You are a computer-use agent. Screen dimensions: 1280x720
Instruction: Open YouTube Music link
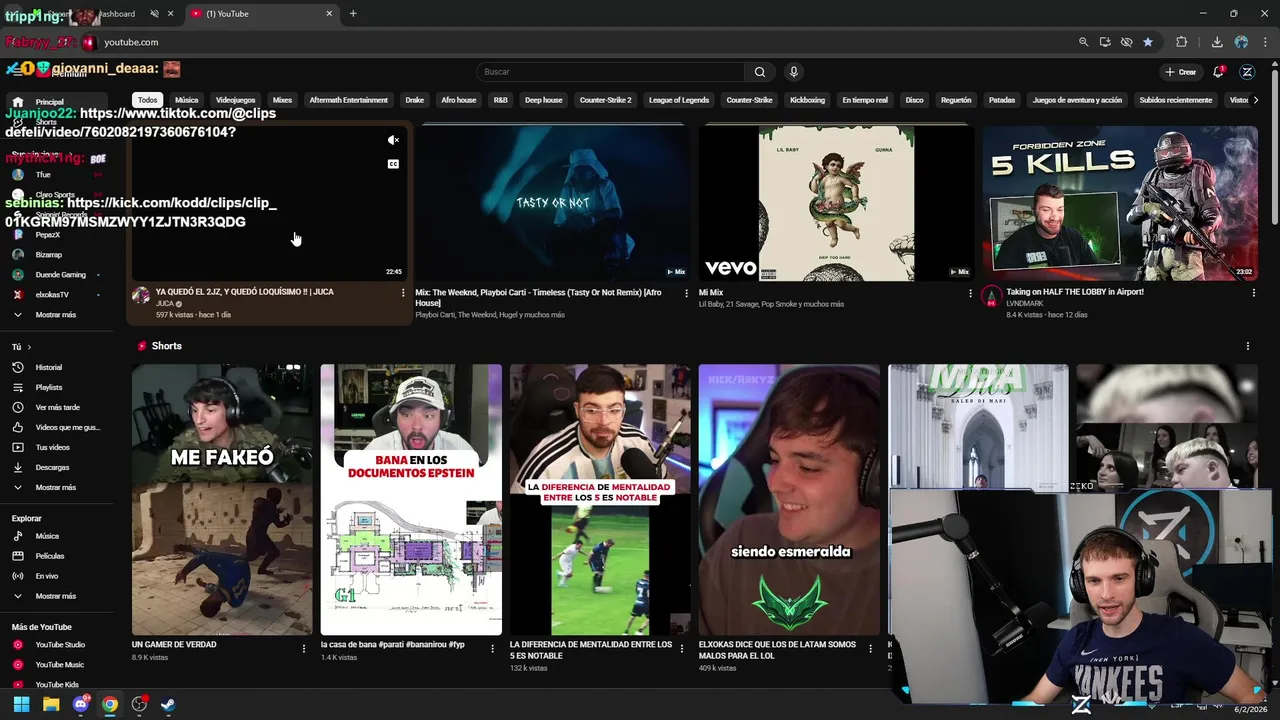click(59, 665)
